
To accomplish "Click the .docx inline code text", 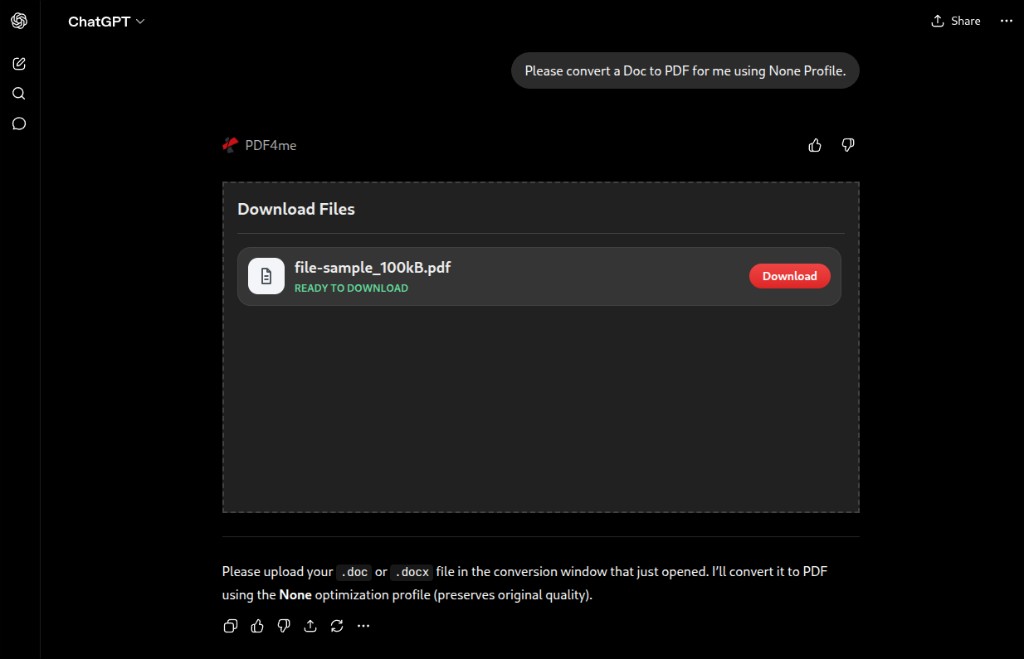I will coord(411,572).
